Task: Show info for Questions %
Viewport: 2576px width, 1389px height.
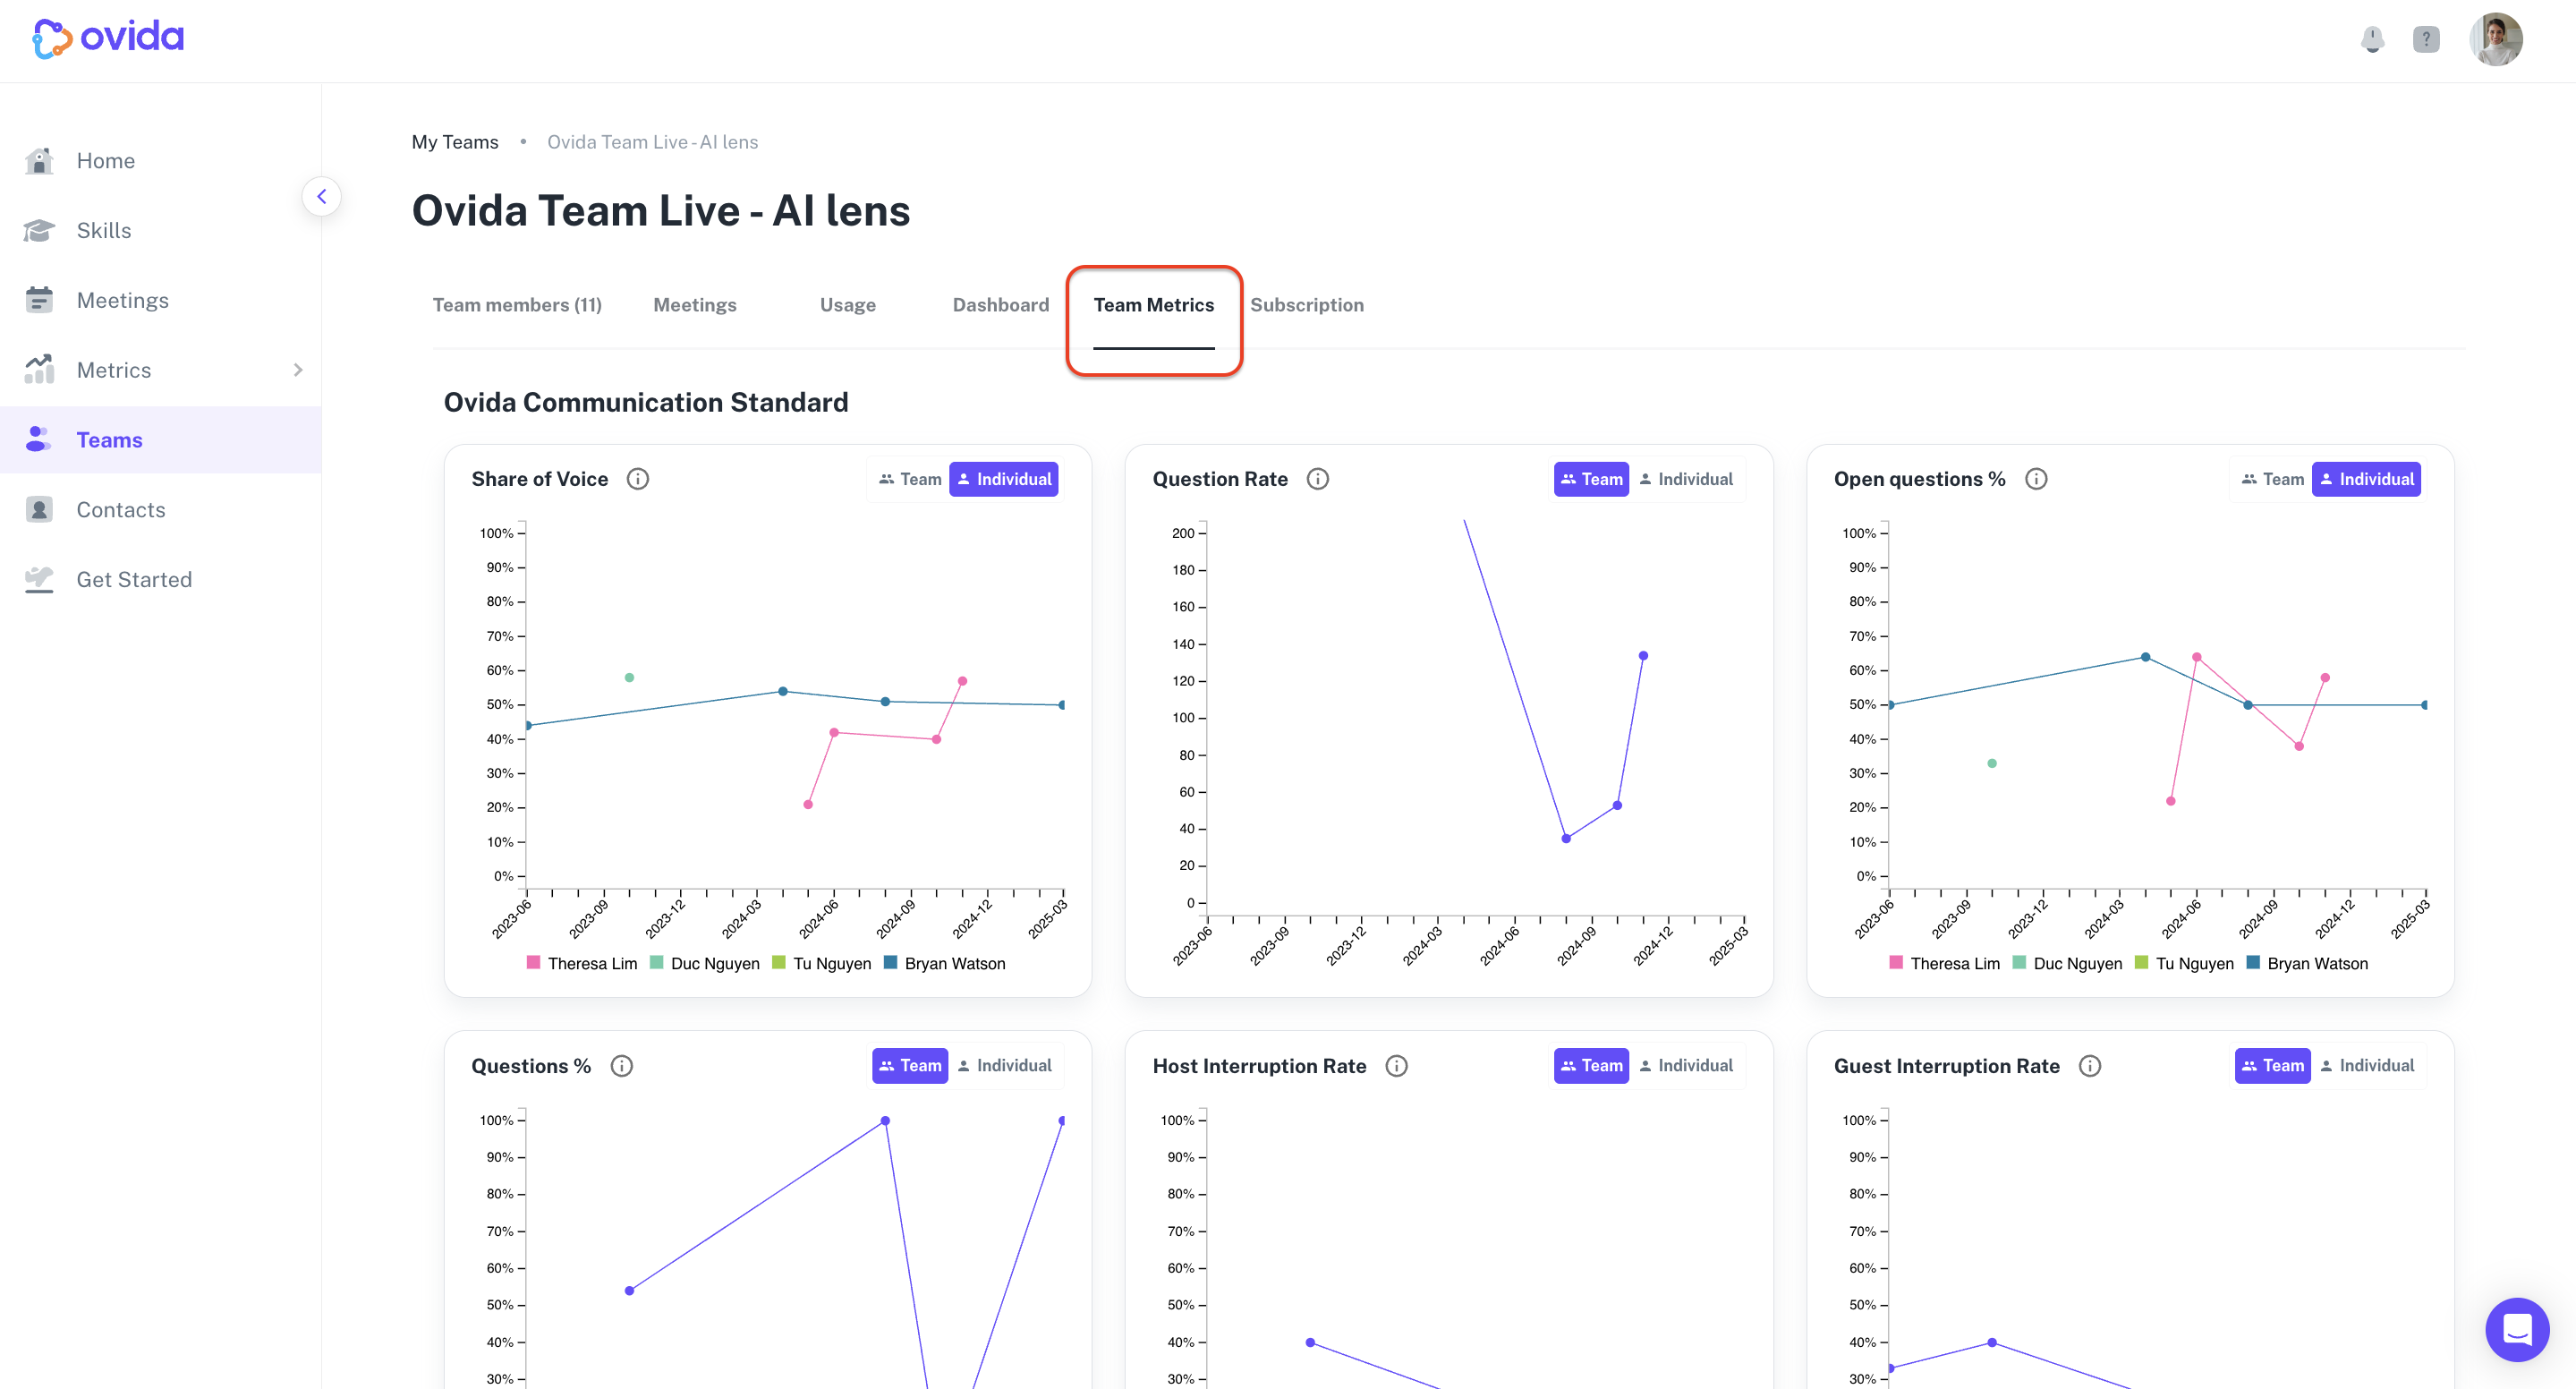Action: (622, 1066)
